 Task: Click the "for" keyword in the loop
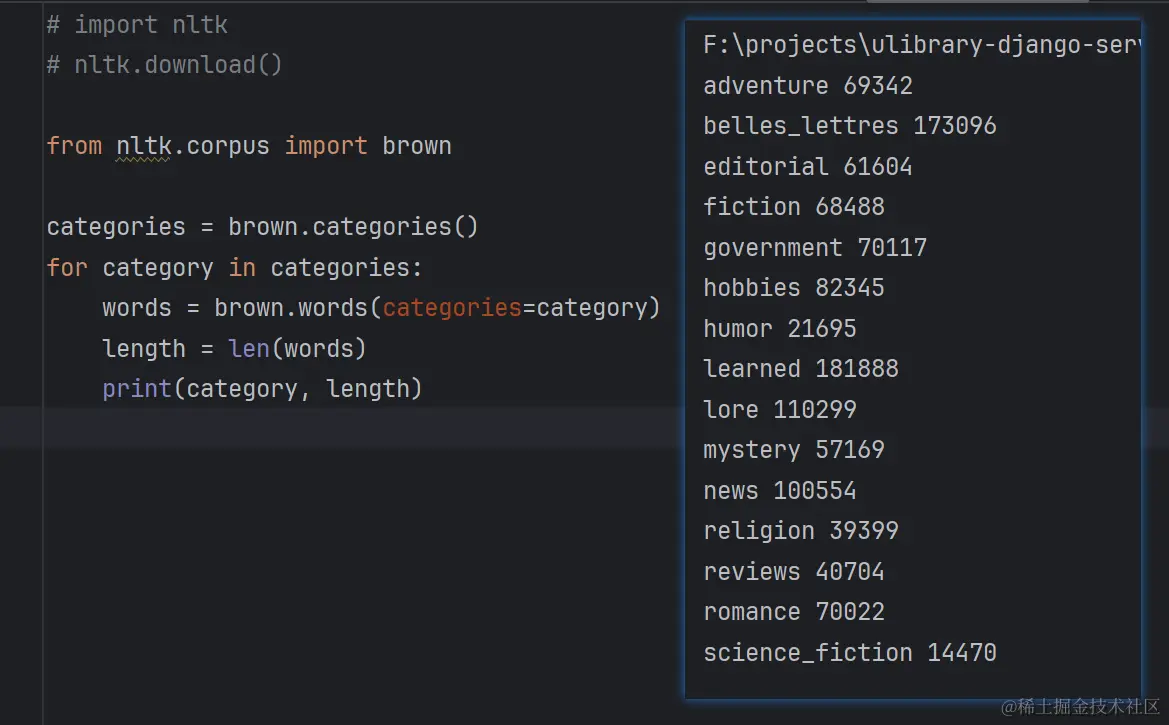pyautogui.click(x=67, y=268)
